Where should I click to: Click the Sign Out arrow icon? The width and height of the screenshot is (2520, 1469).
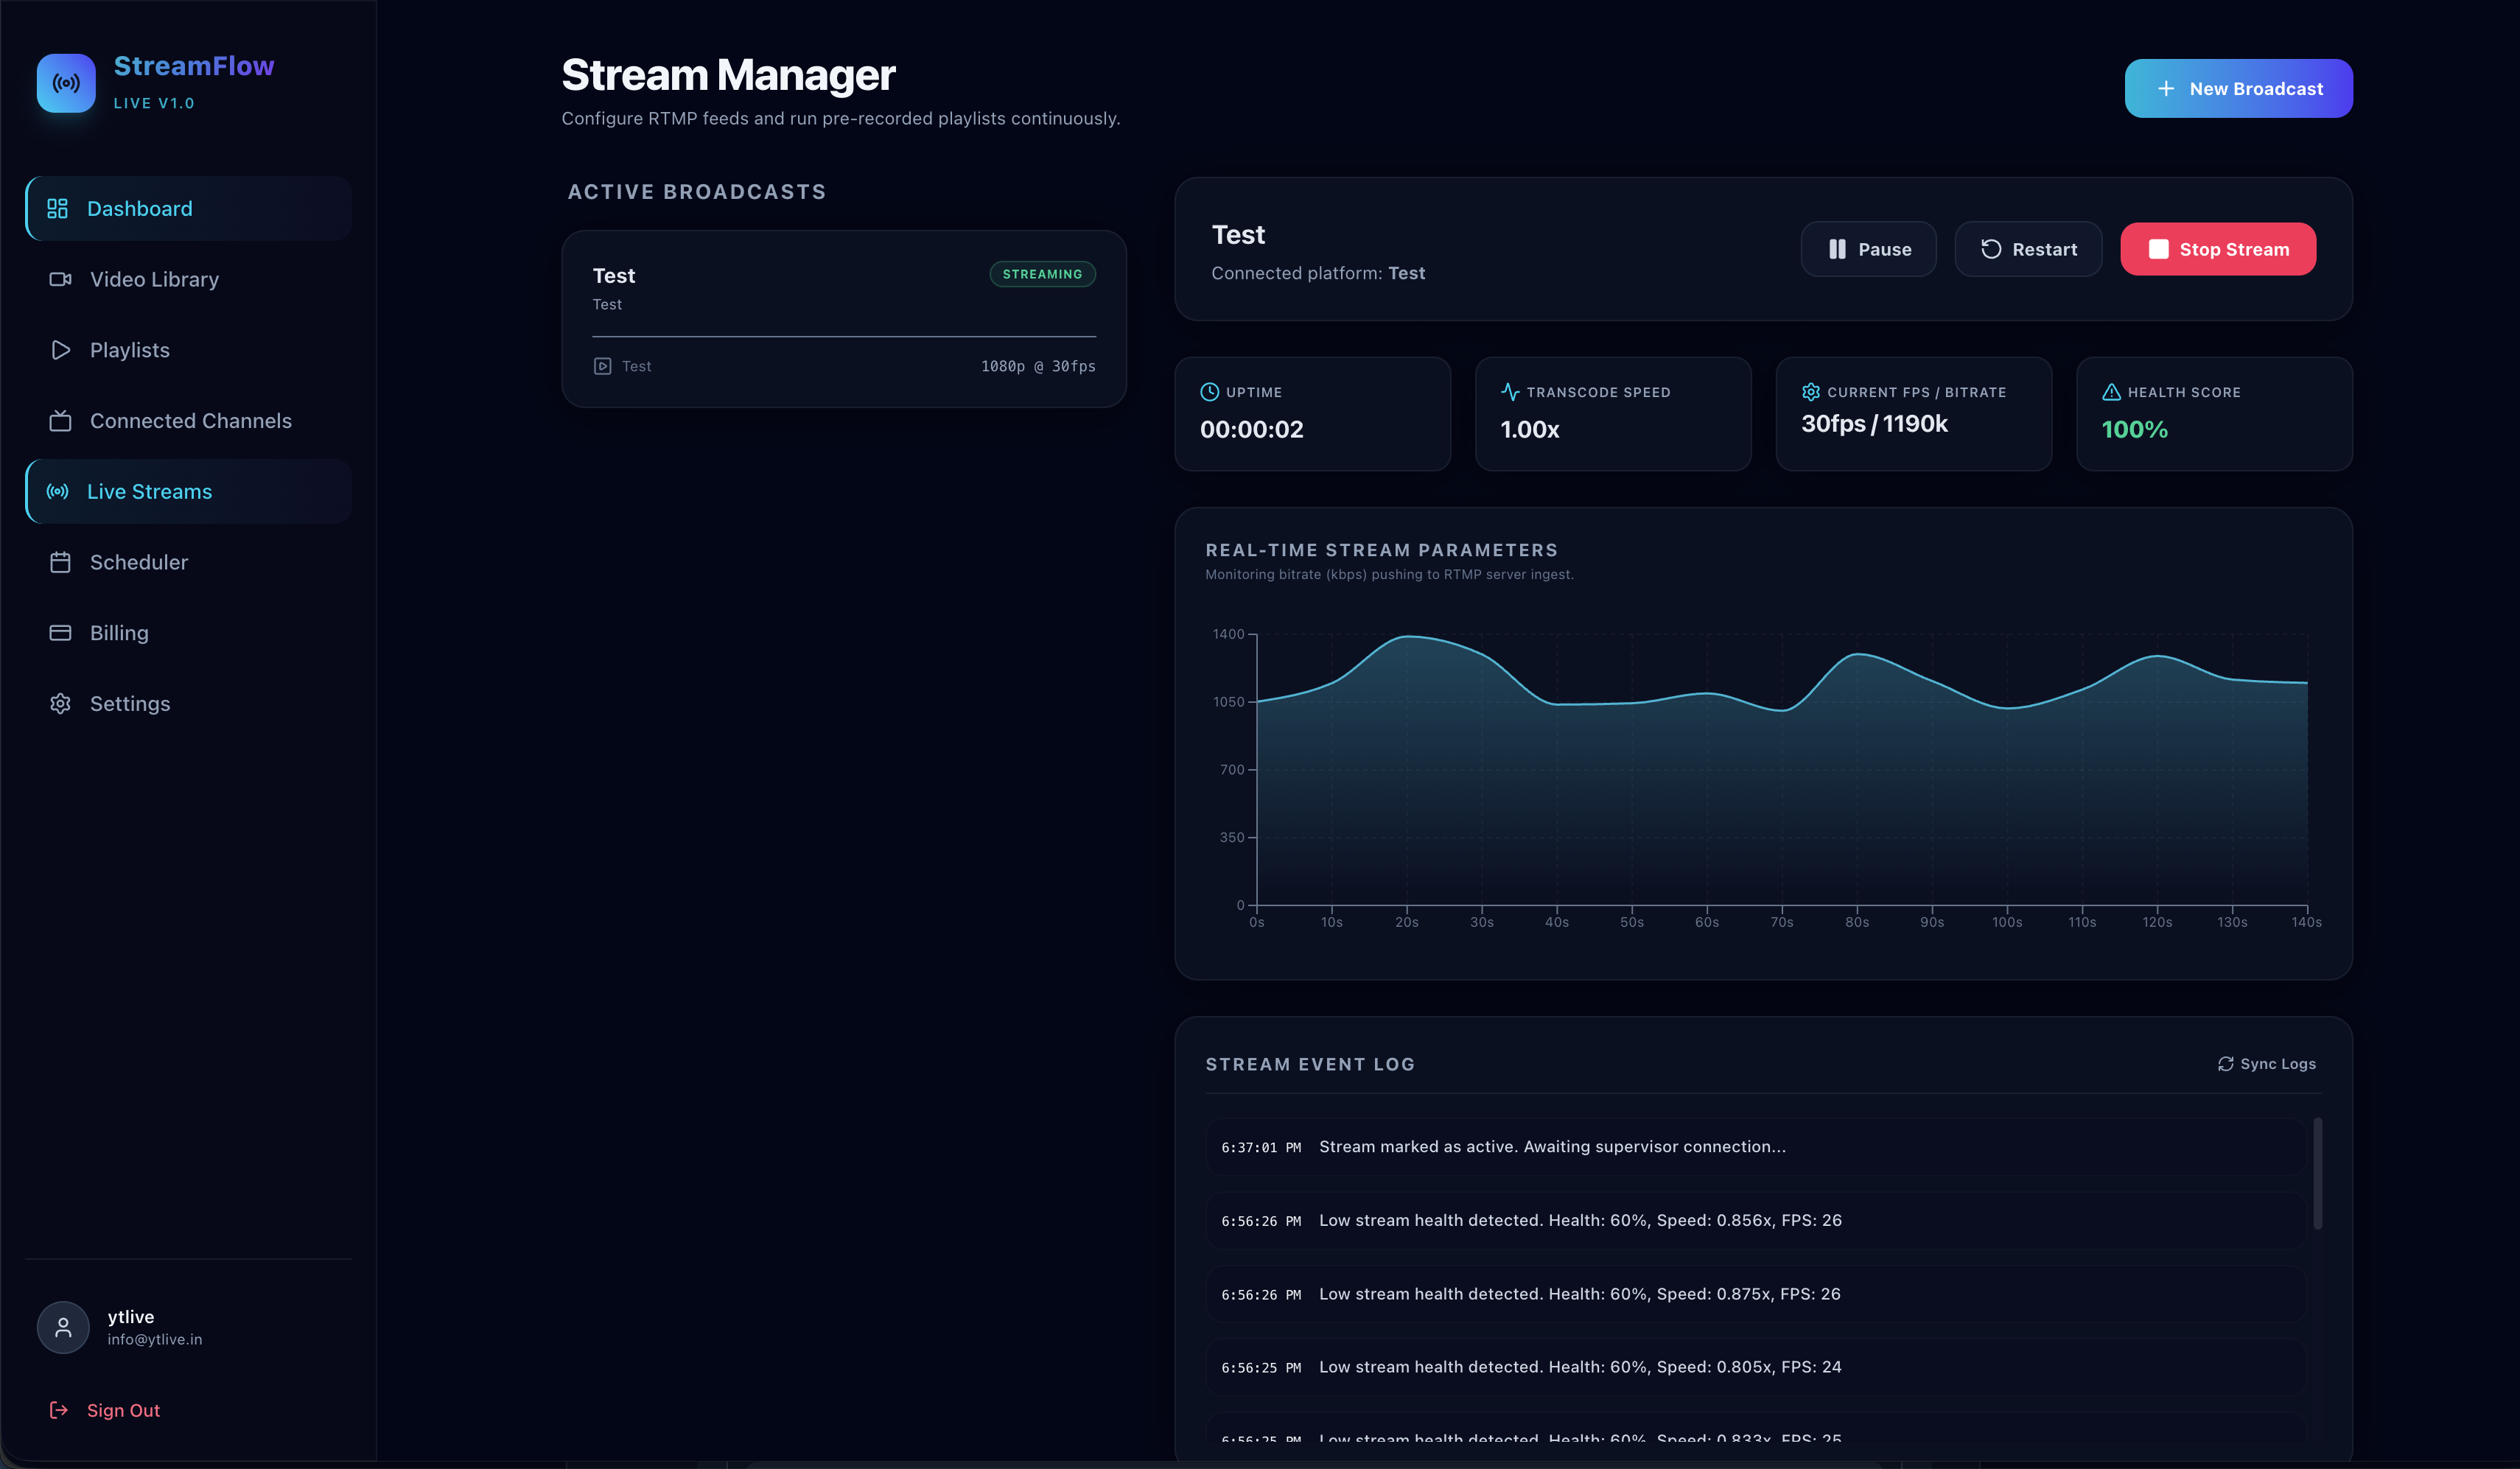point(59,1410)
